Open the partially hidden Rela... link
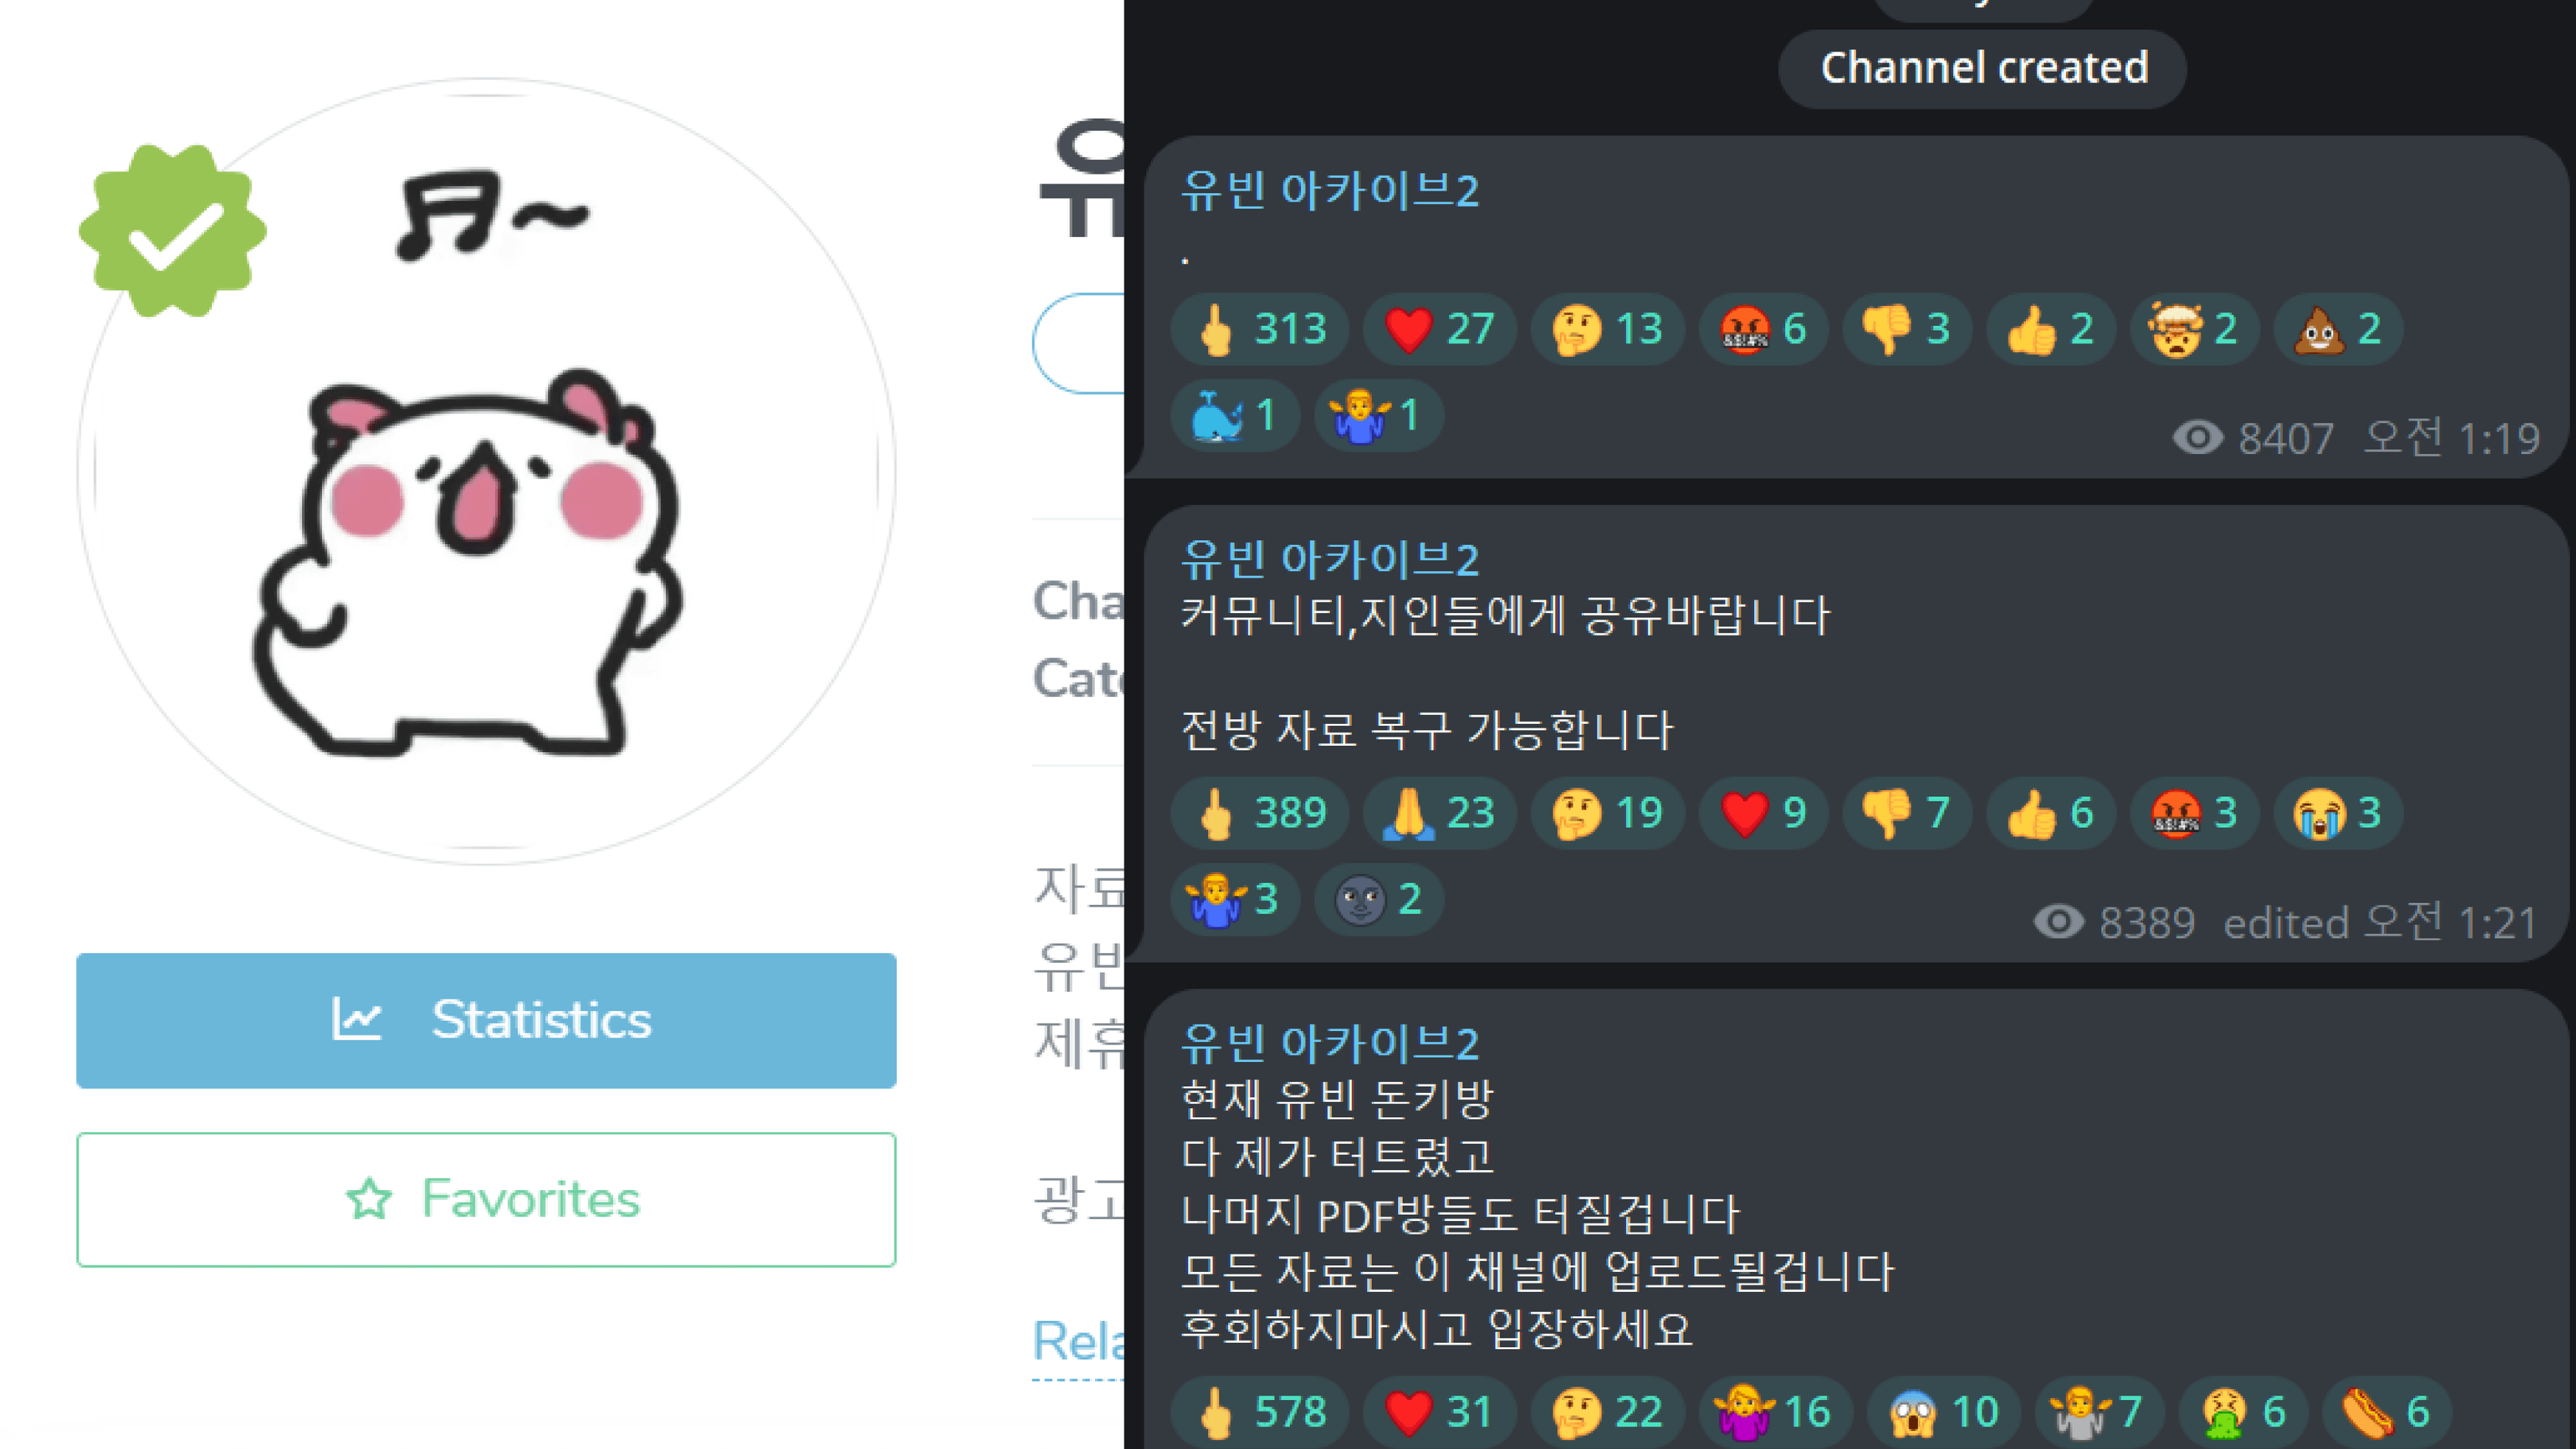 [x=1078, y=1342]
